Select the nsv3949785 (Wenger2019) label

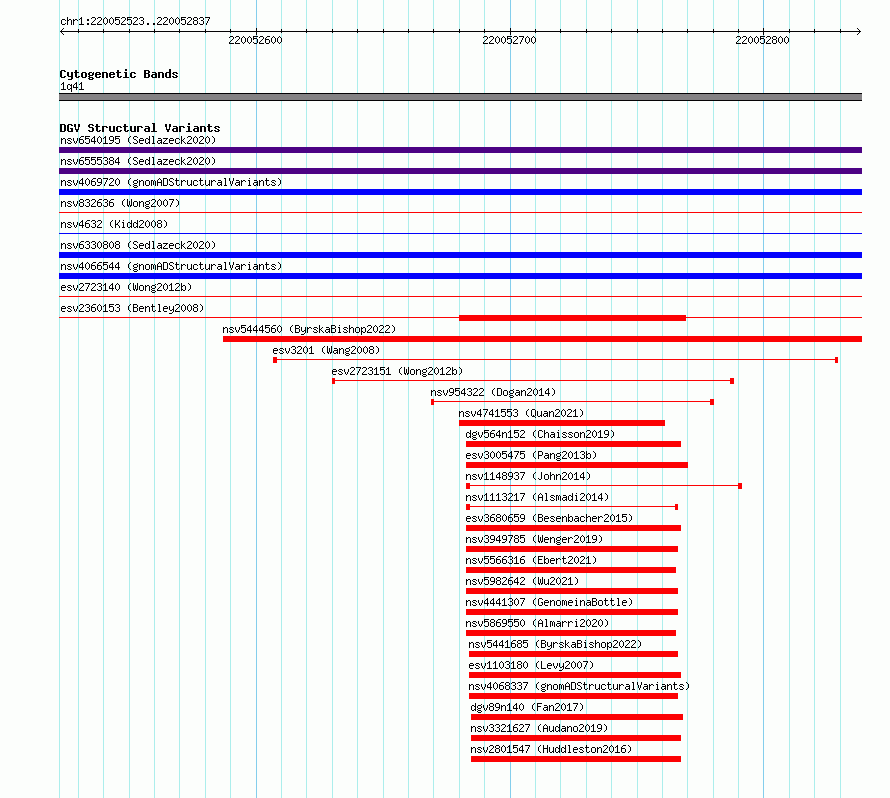pyautogui.click(x=534, y=539)
